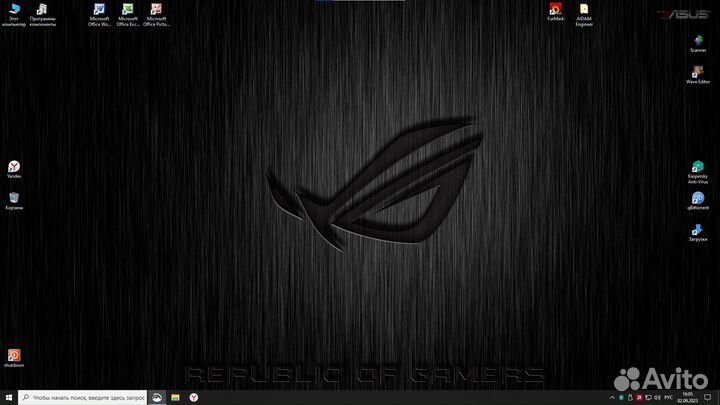Screen dimensions: 720x405
Task: Select the AIDA64 Engineer desktop icon
Action: [x=584, y=14]
